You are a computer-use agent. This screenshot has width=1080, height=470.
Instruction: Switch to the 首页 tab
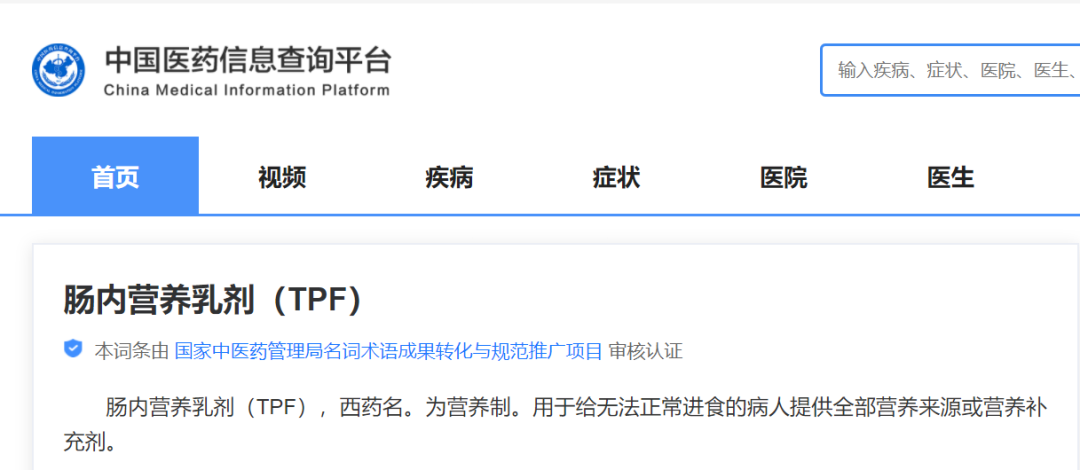115,178
